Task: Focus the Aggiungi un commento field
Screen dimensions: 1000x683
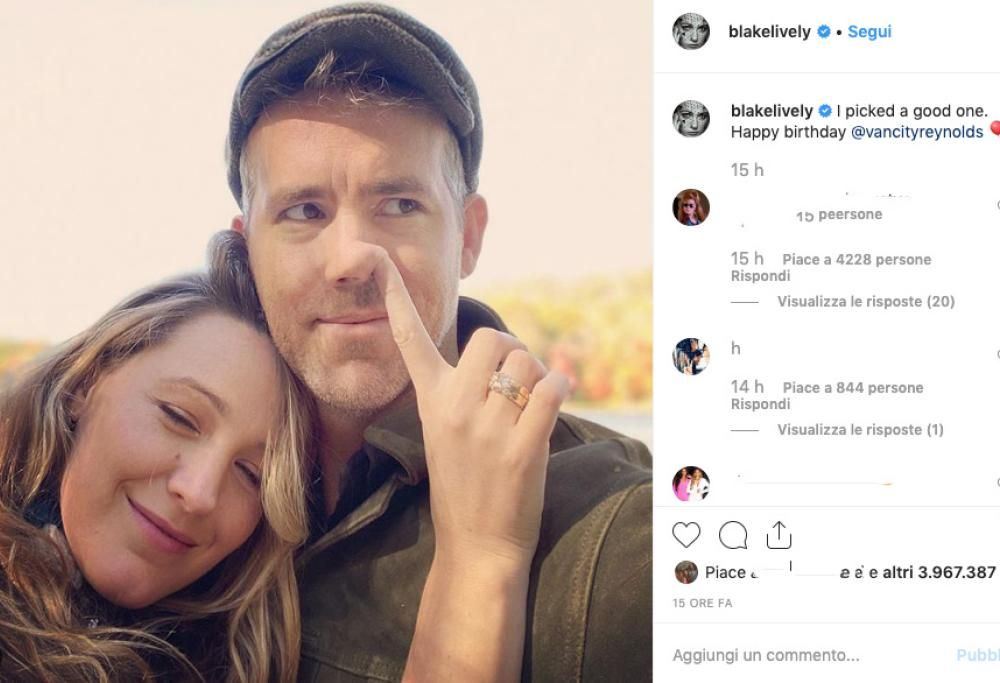Action: pyautogui.click(x=800, y=655)
